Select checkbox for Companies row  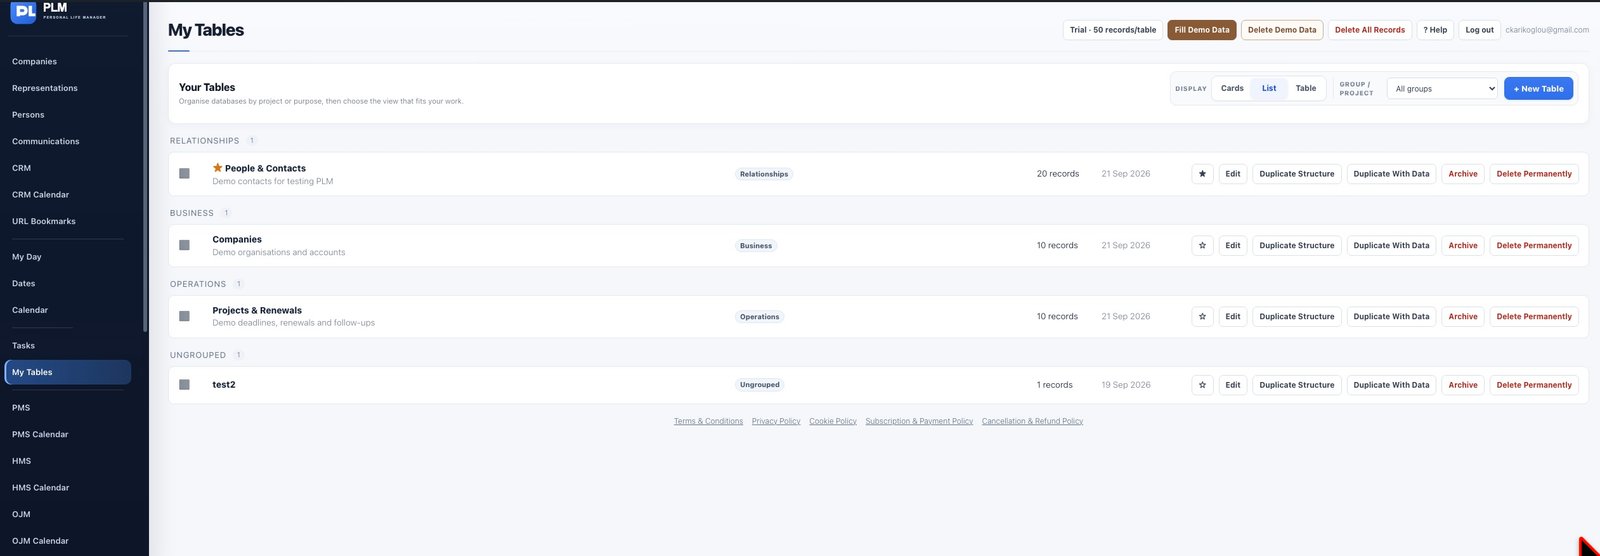(x=184, y=245)
